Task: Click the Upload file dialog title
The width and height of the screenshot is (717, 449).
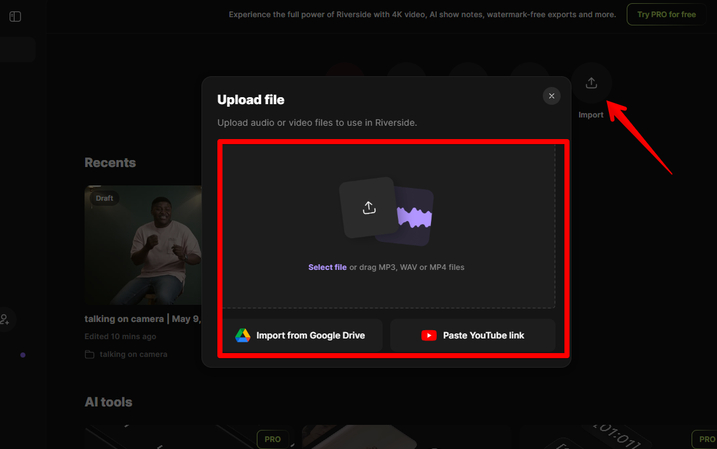Action: tap(251, 100)
